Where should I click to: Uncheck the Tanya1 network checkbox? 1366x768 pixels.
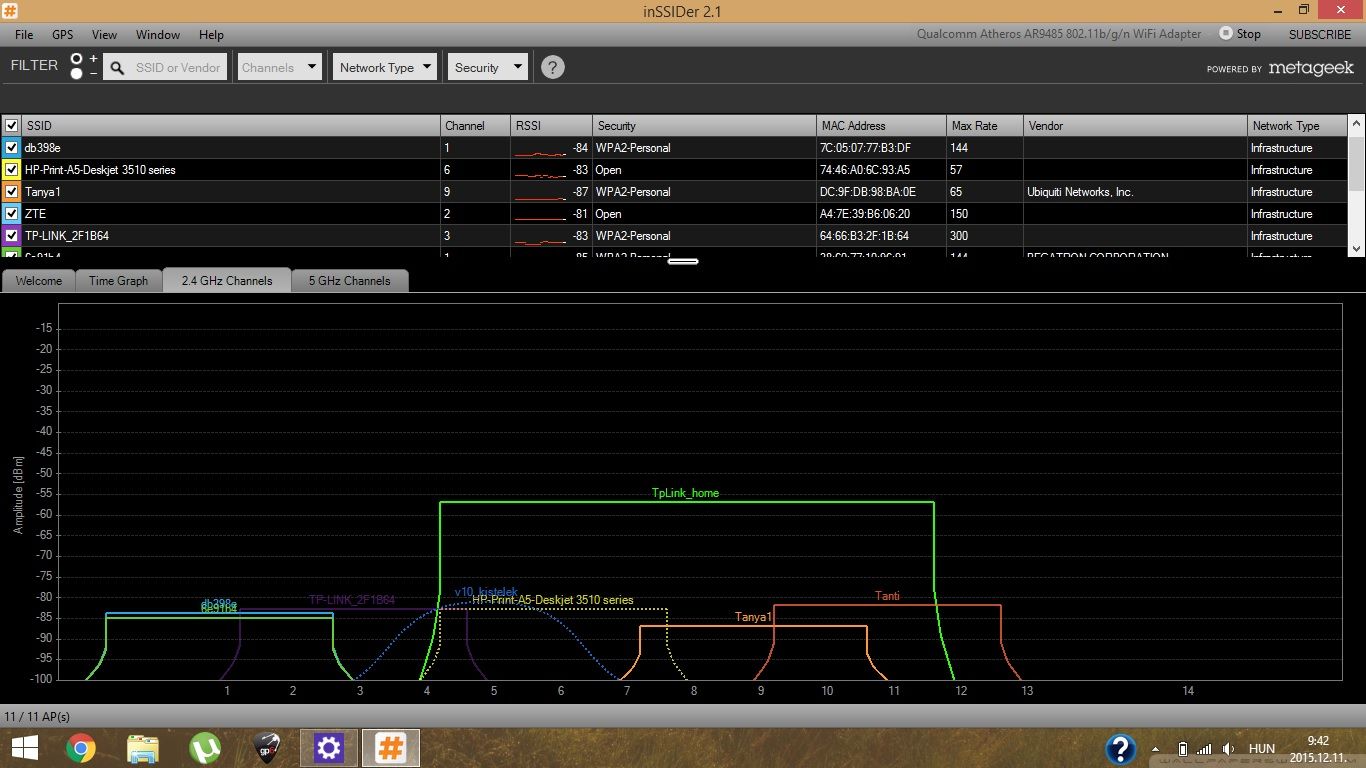pos(12,192)
